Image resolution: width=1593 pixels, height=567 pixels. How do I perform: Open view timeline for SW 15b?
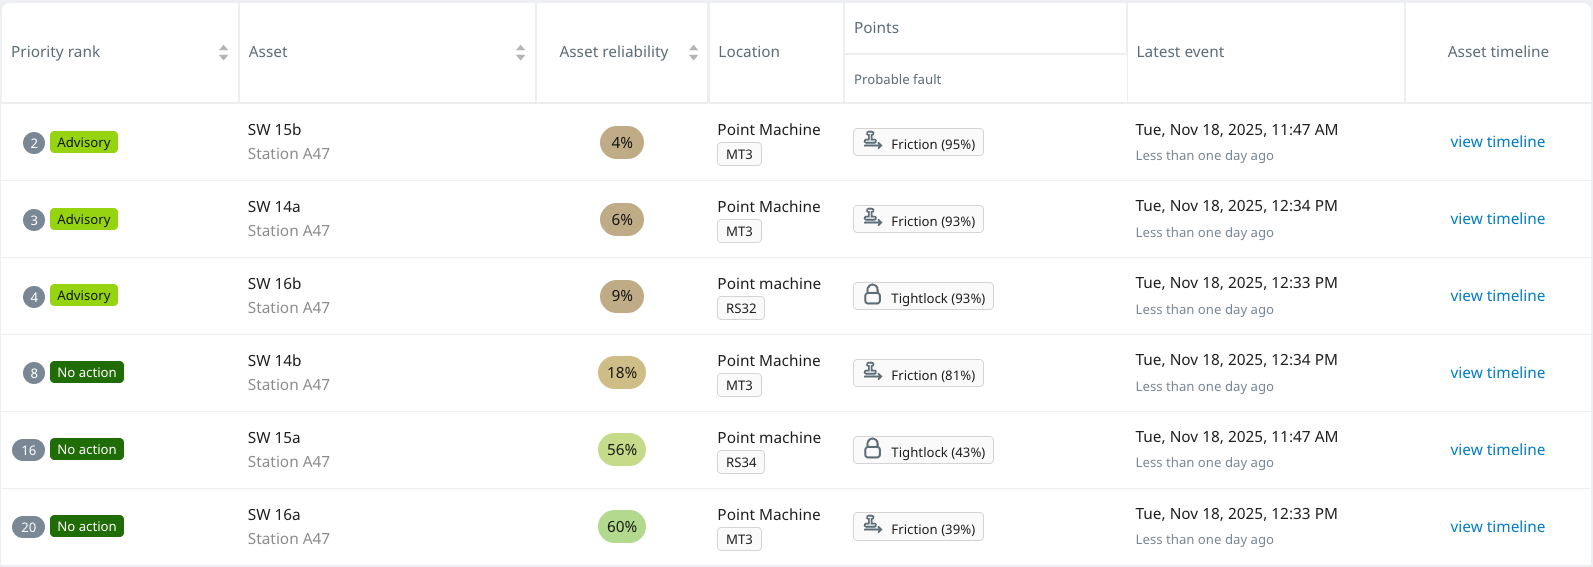(1497, 142)
